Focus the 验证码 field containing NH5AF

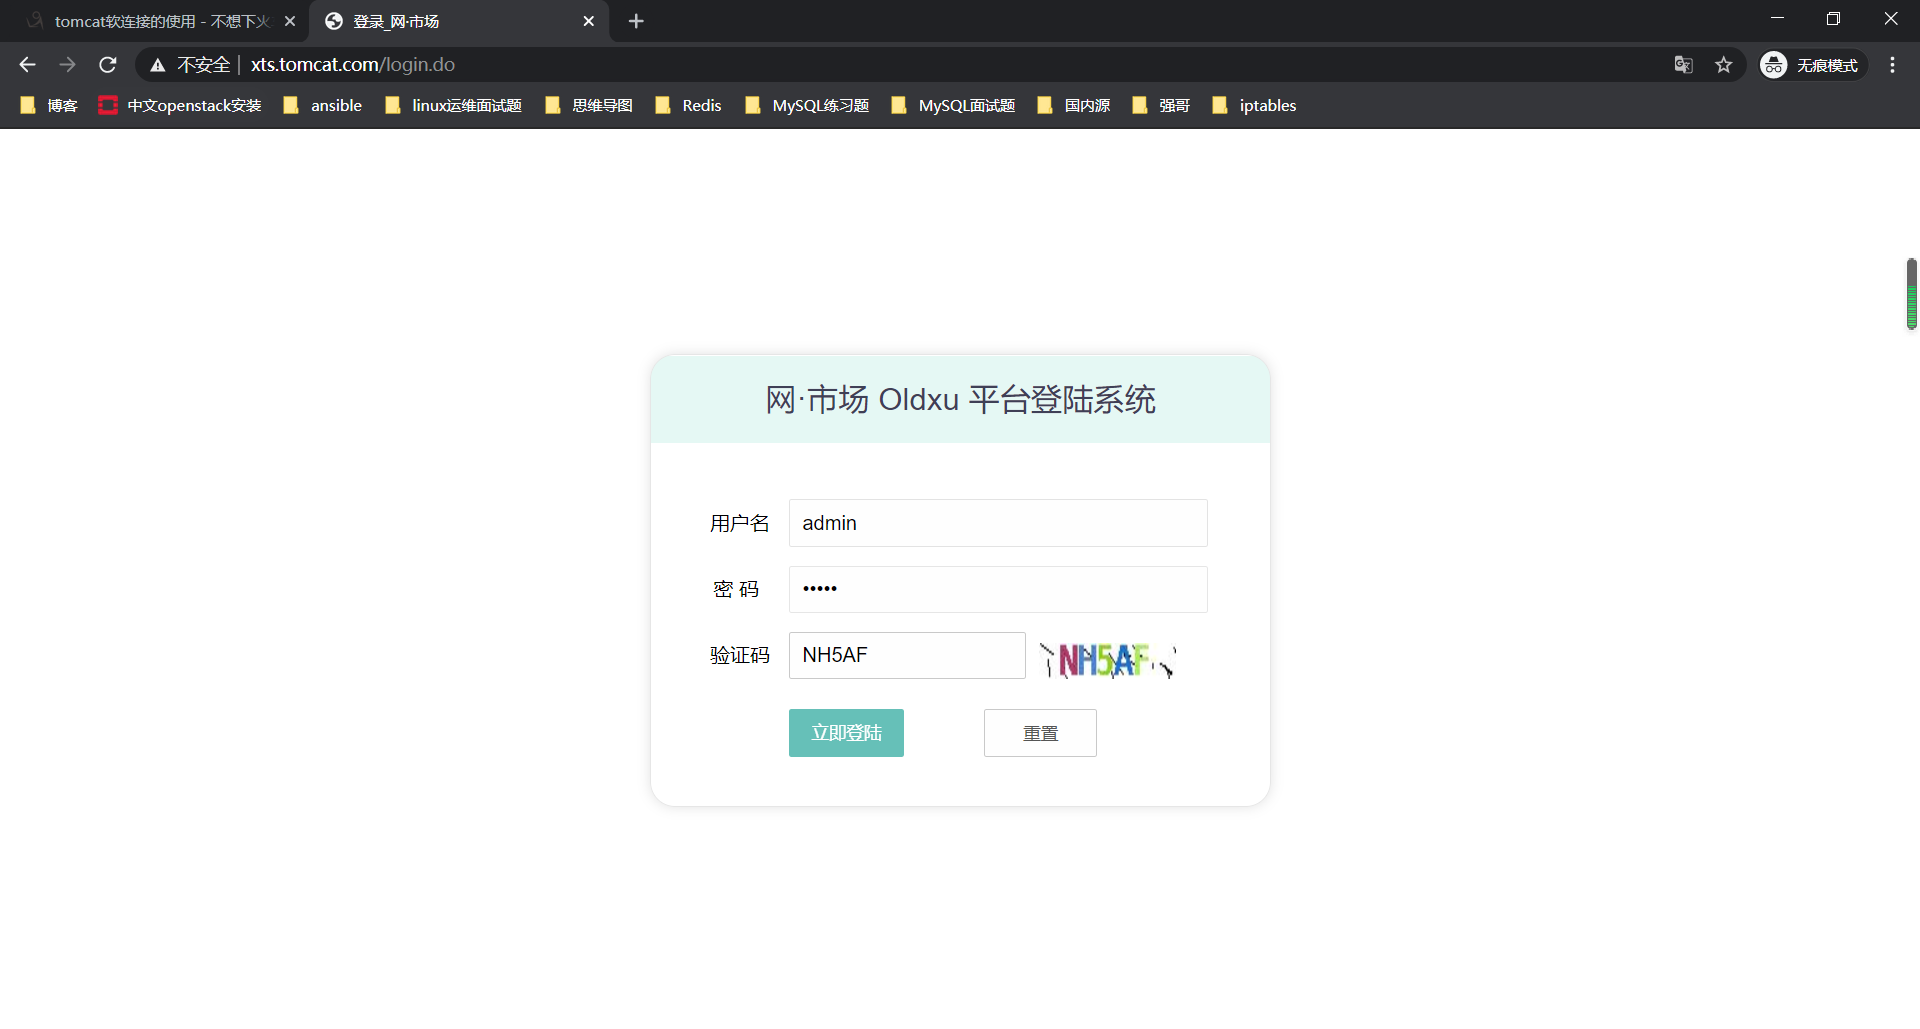point(907,655)
